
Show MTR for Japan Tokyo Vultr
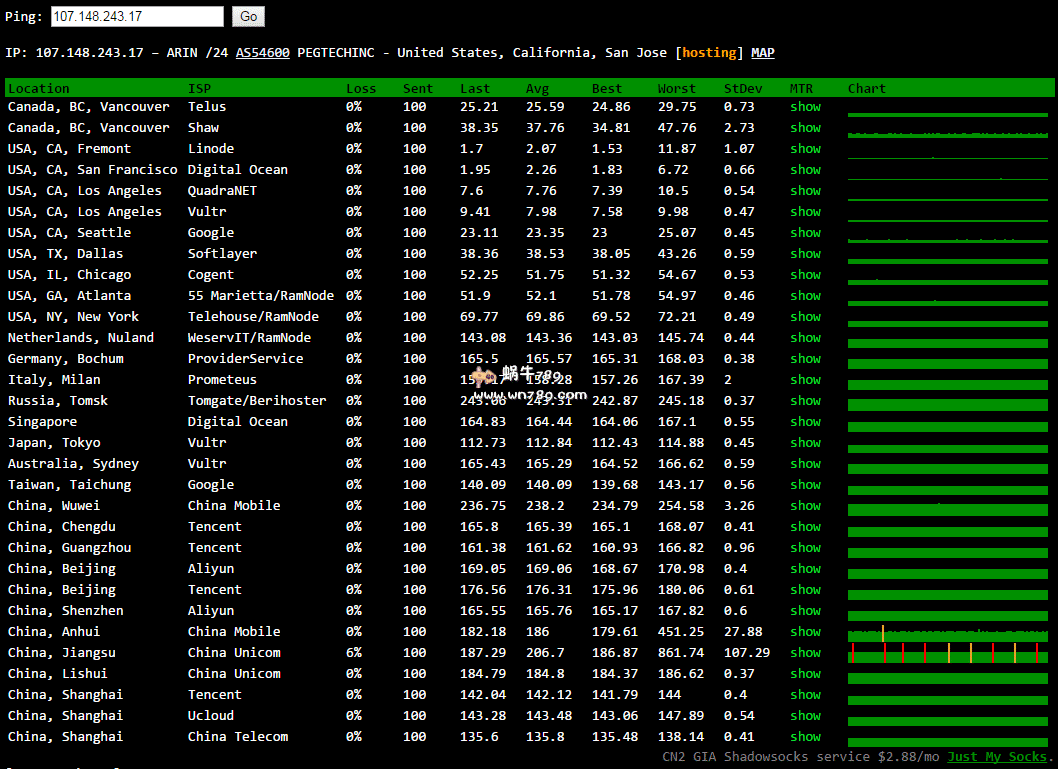[805, 443]
